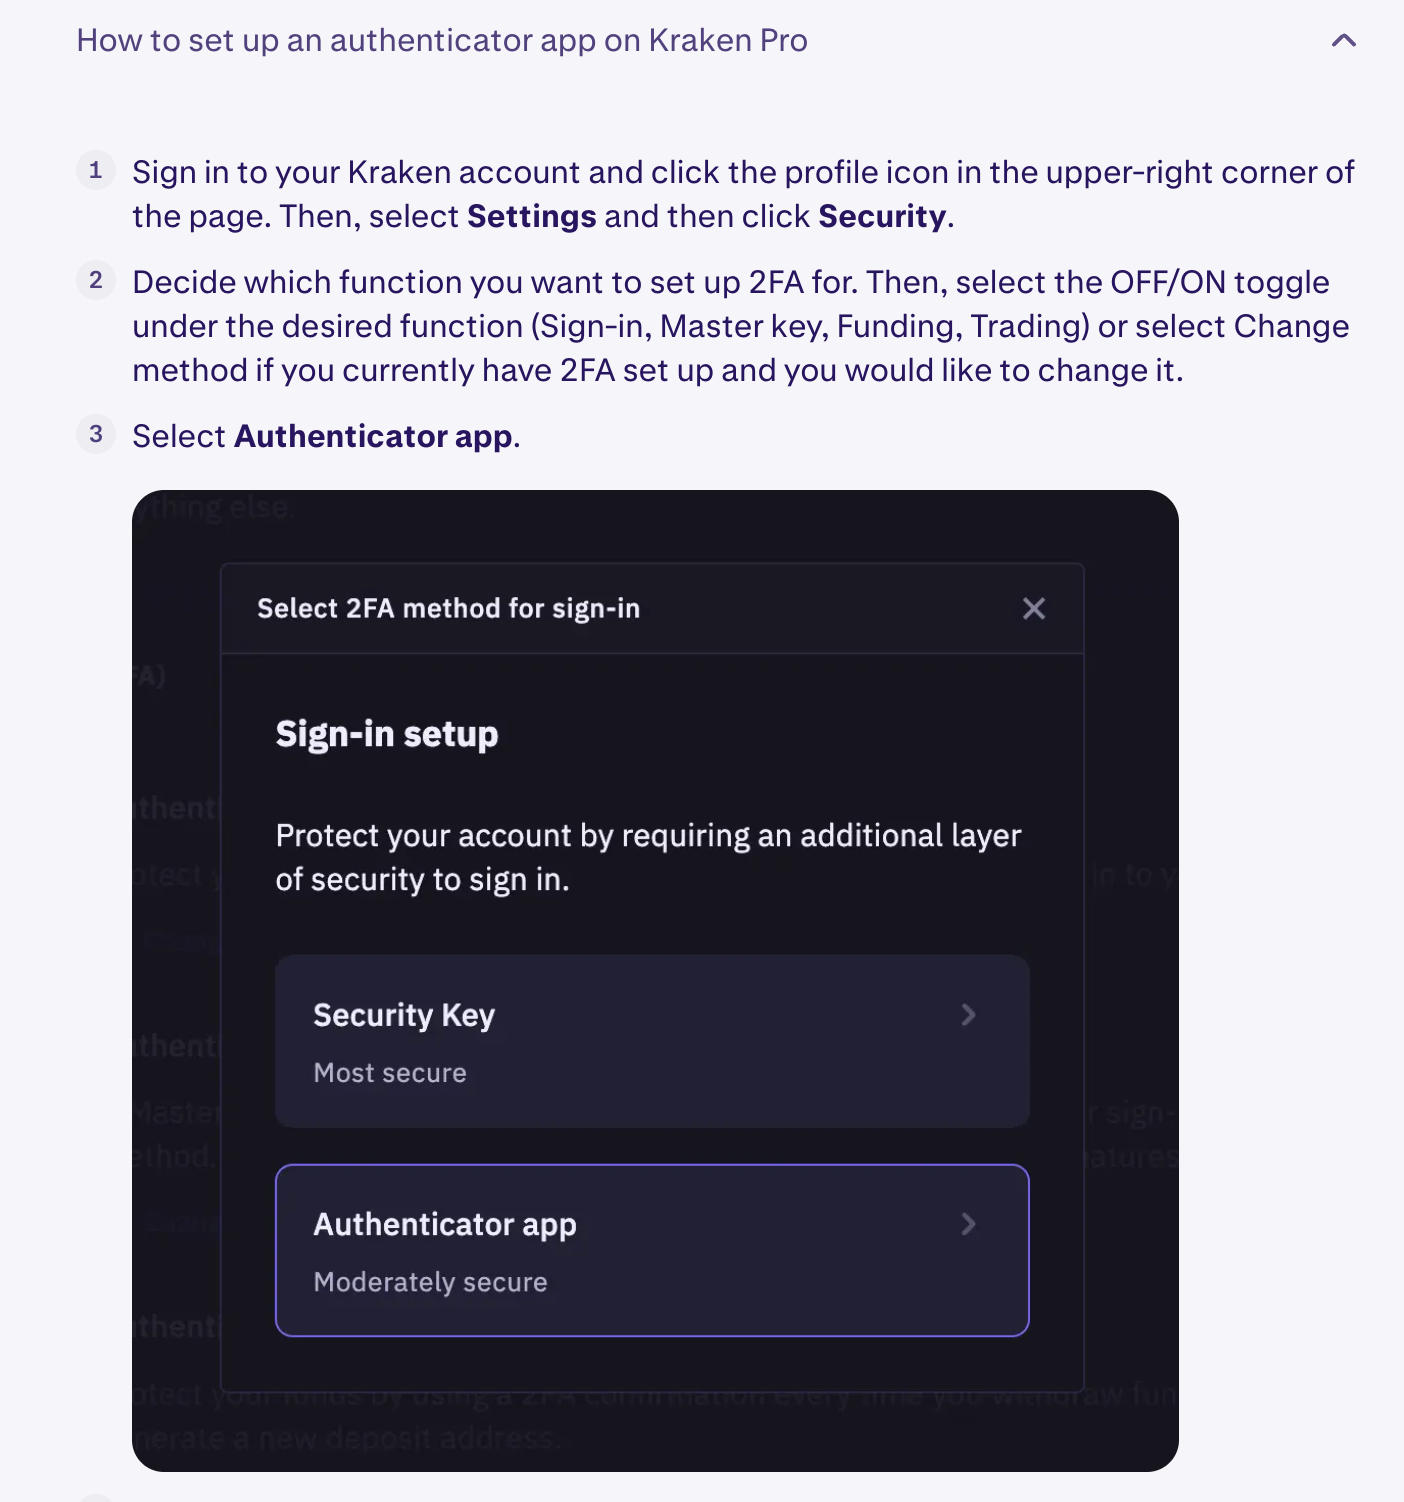Click the 'Sign-in setup' heading
This screenshot has width=1404, height=1502.
[387, 734]
